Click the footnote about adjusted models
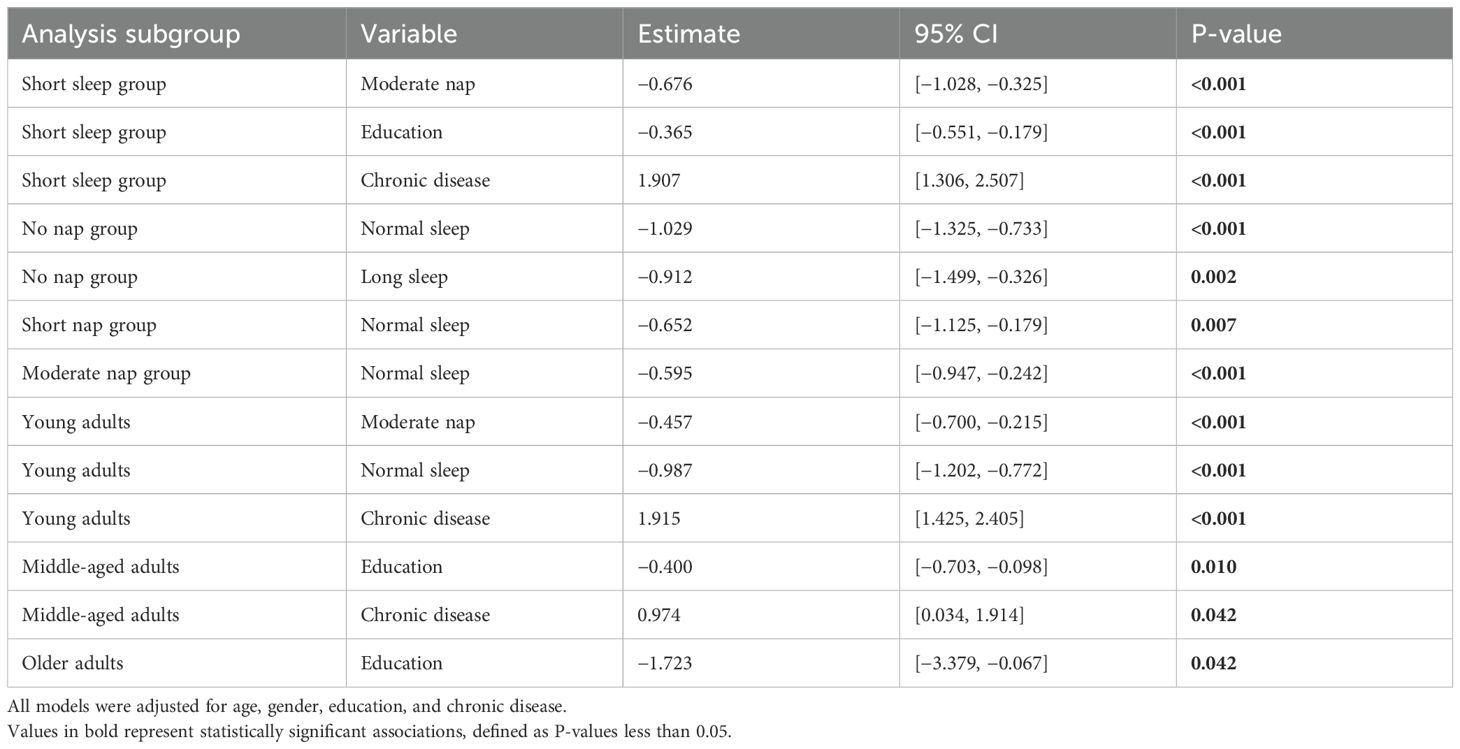This screenshot has width=1460, height=749. click(x=292, y=709)
